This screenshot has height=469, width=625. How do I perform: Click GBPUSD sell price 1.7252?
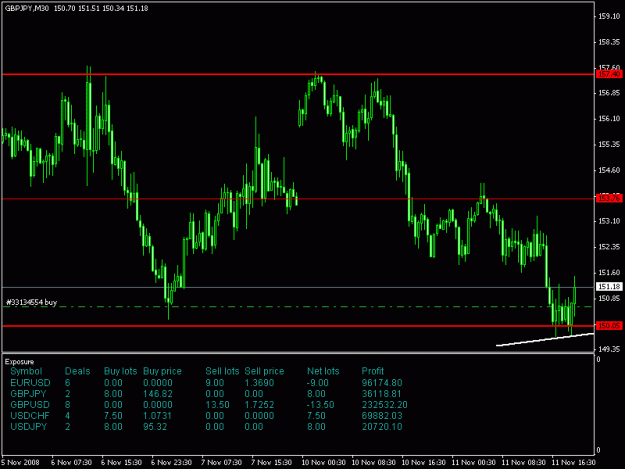[259, 405]
